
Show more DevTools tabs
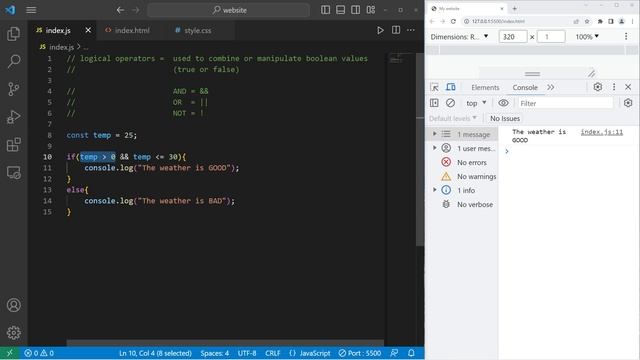click(551, 87)
